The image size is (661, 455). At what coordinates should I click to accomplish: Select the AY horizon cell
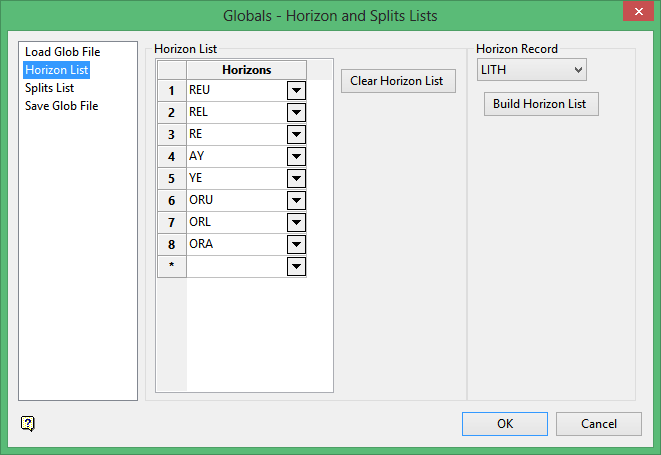click(x=236, y=156)
